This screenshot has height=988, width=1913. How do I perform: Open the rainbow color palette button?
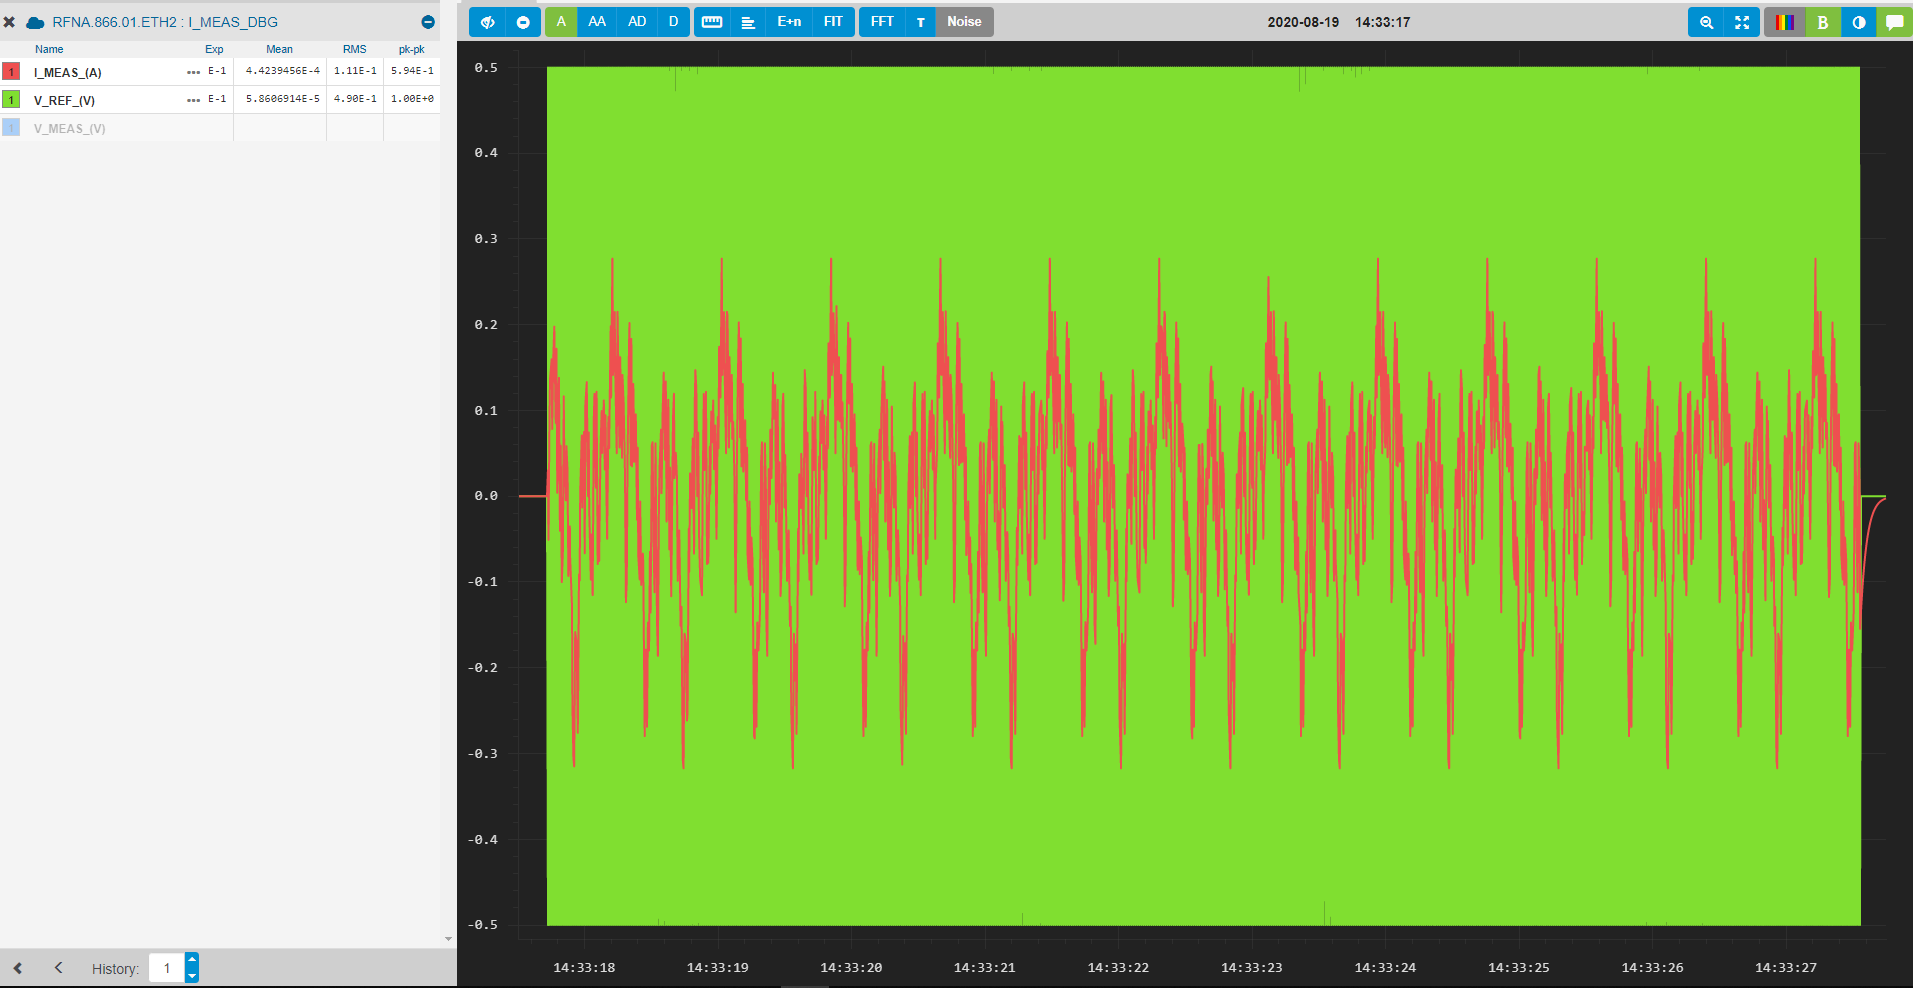click(1785, 22)
